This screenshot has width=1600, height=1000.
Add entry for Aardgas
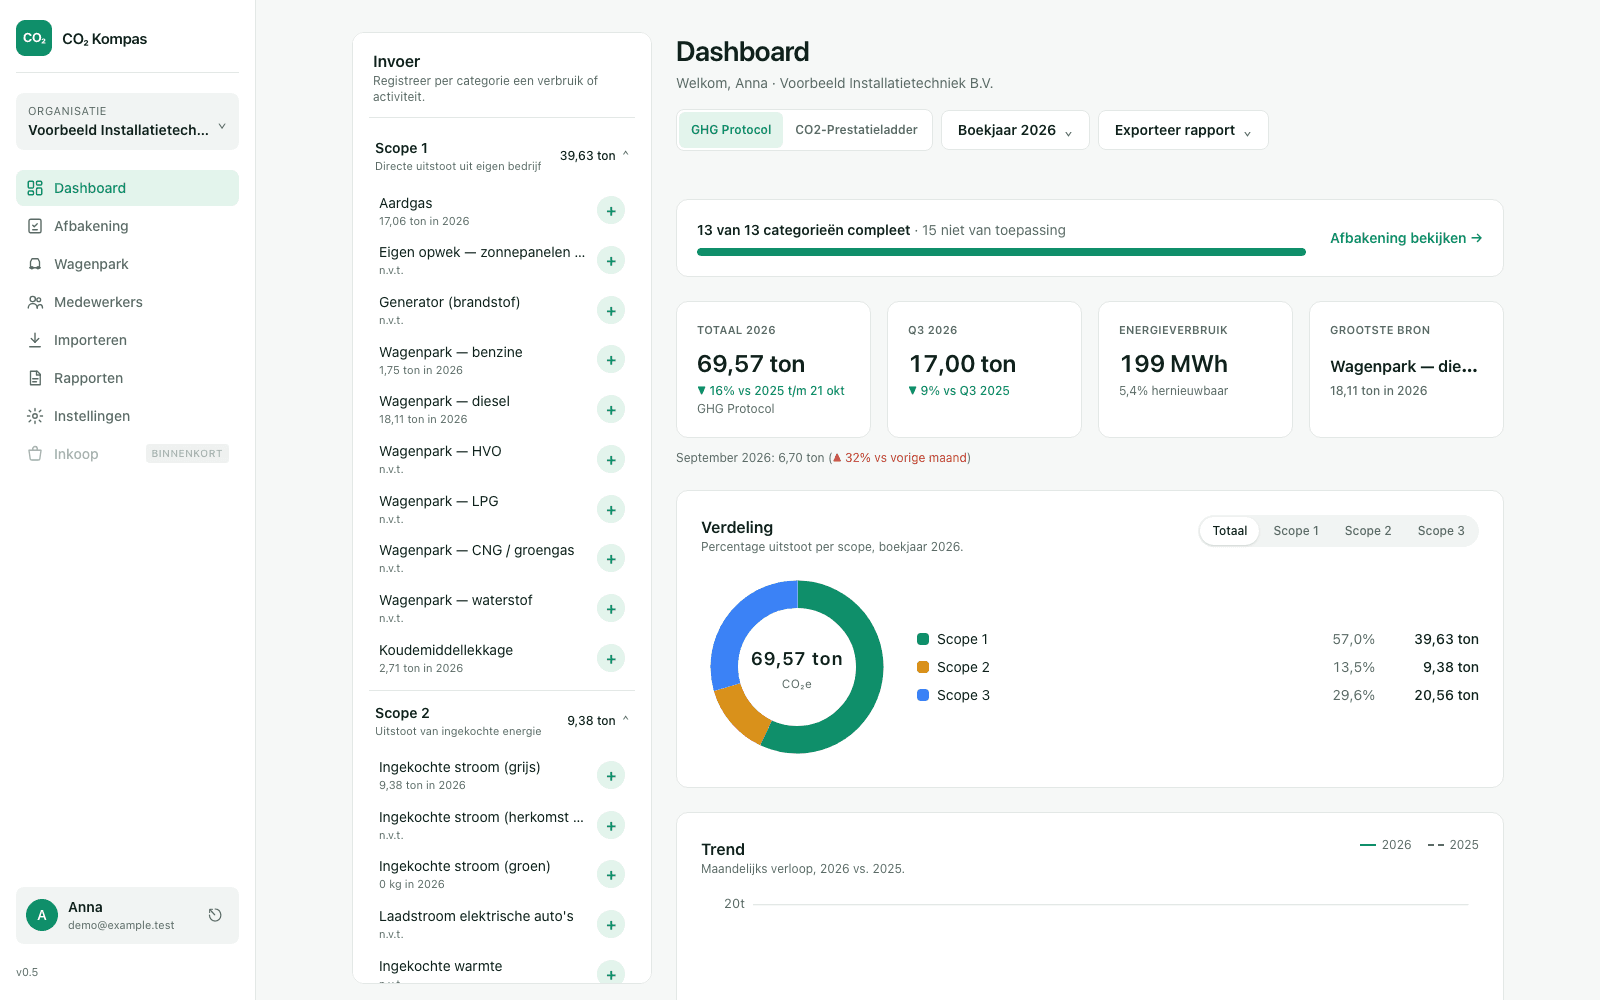tap(611, 211)
